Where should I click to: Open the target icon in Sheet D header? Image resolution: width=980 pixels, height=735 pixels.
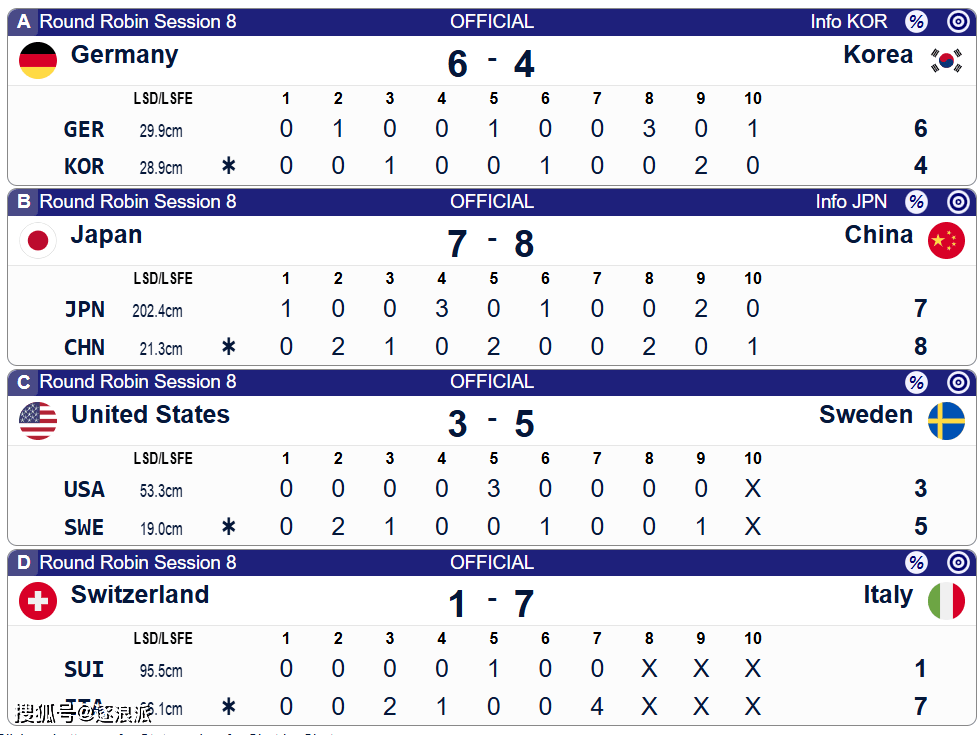coord(958,563)
